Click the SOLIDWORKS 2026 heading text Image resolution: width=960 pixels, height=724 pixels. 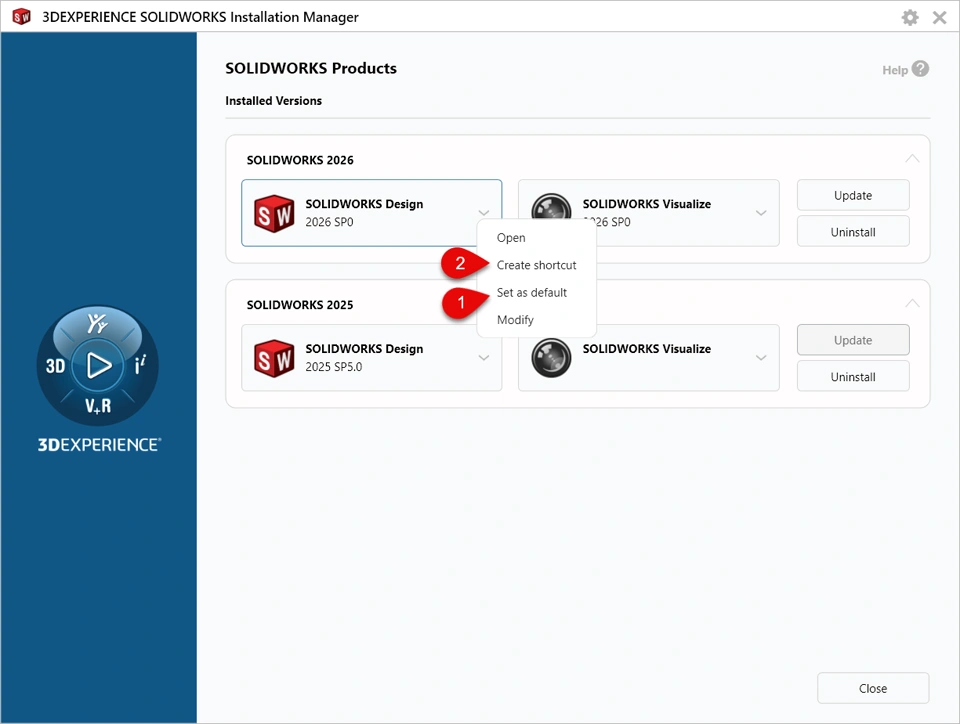(x=300, y=160)
